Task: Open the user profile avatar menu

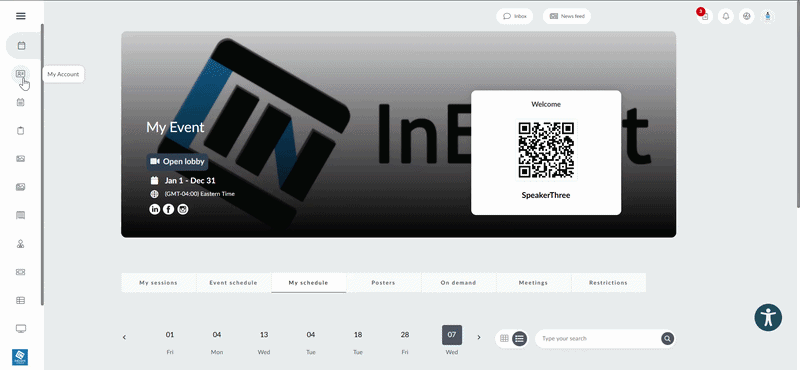Action: pyautogui.click(x=767, y=16)
